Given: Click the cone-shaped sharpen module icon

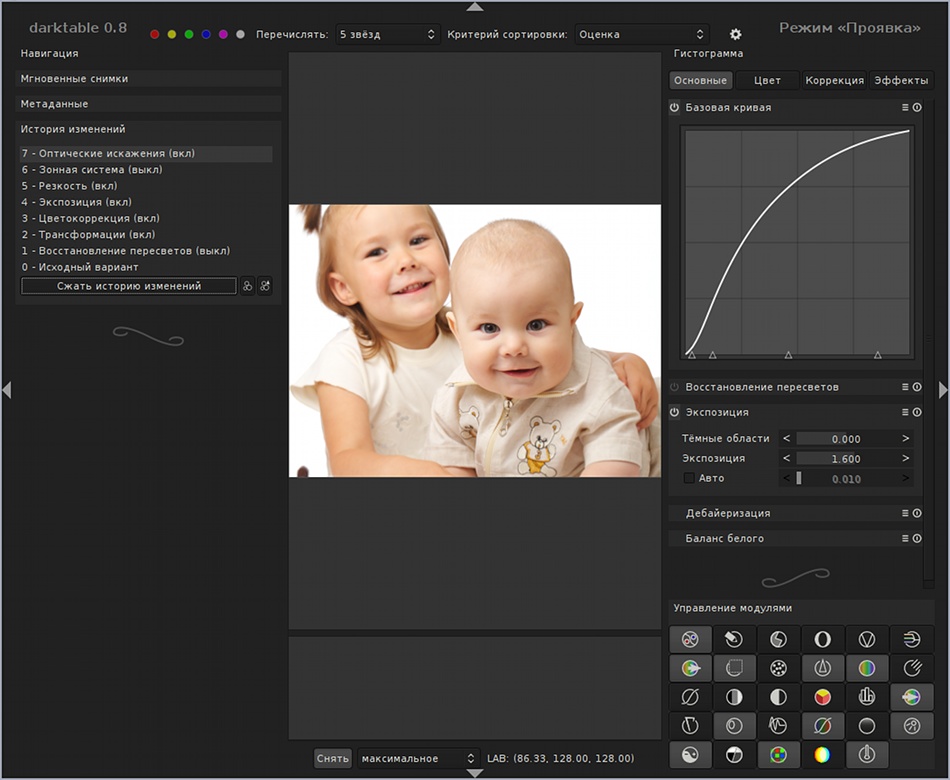Looking at the screenshot, I should point(822,668).
